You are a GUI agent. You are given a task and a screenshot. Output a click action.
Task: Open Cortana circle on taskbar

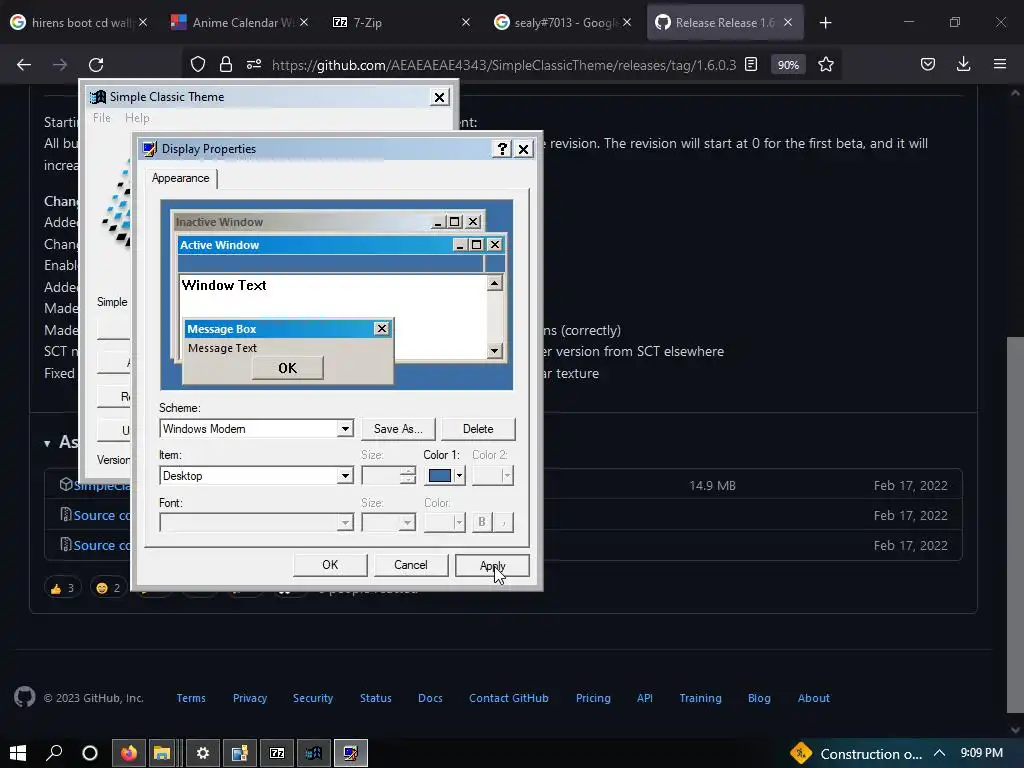(90, 753)
